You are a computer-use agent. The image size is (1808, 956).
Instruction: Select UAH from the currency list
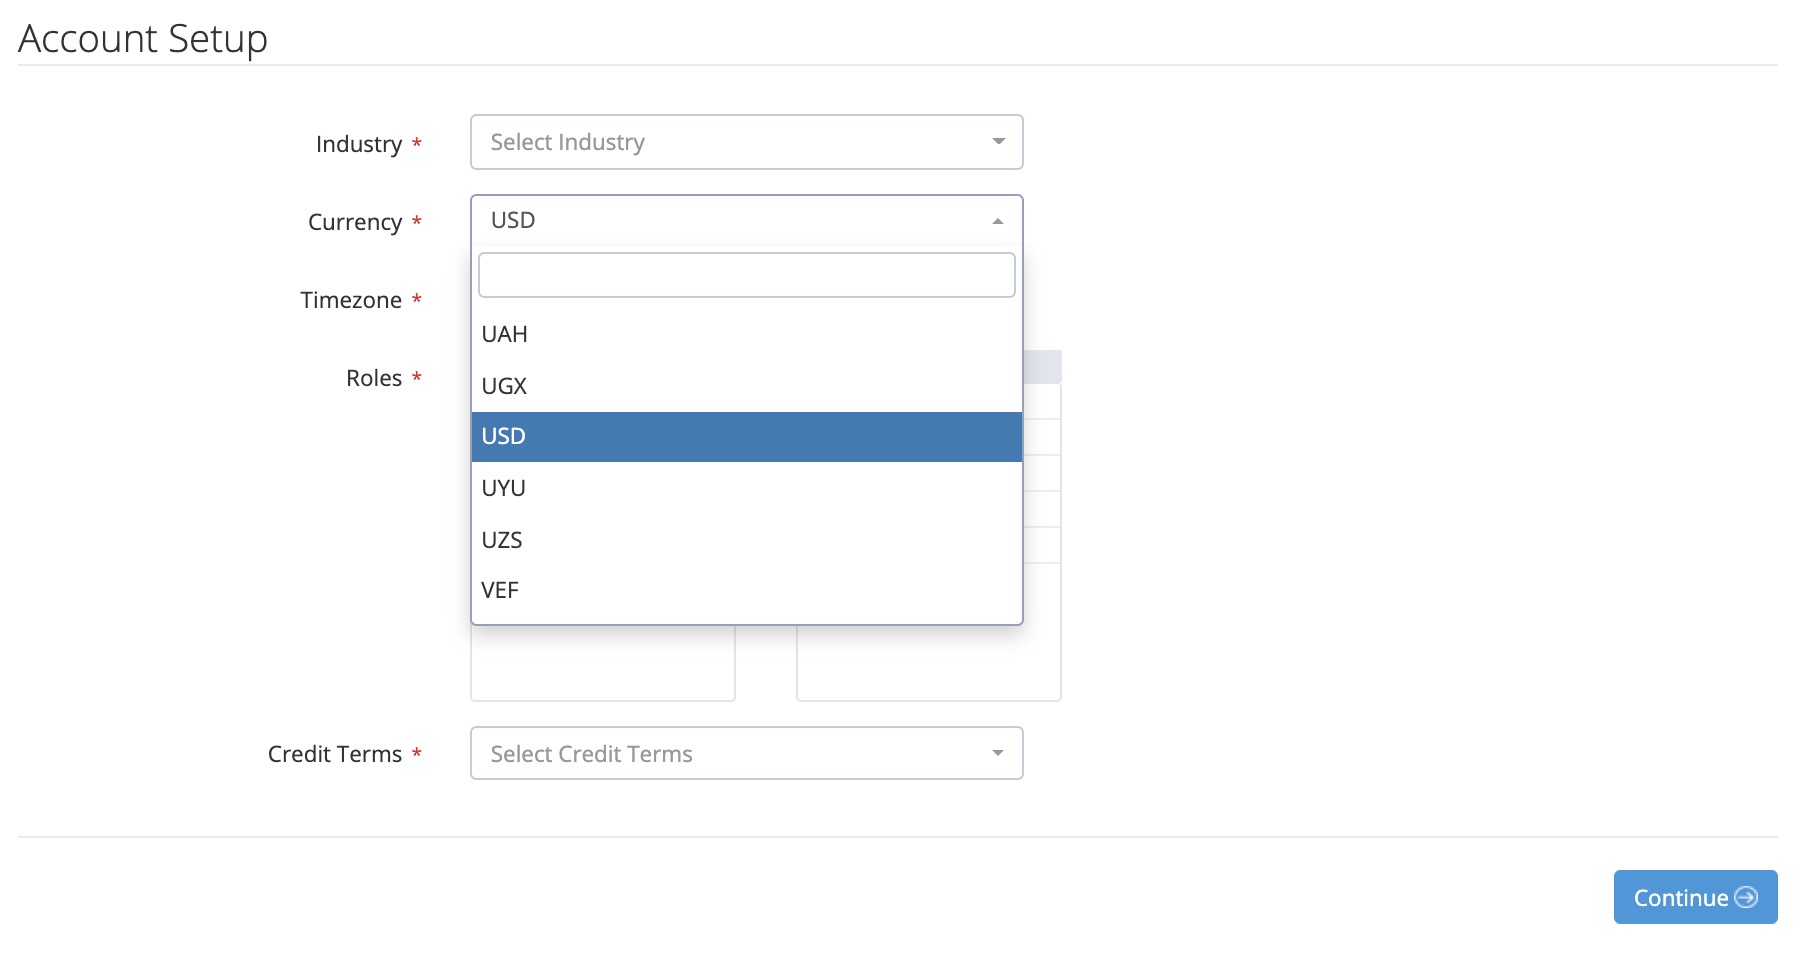[x=505, y=334]
